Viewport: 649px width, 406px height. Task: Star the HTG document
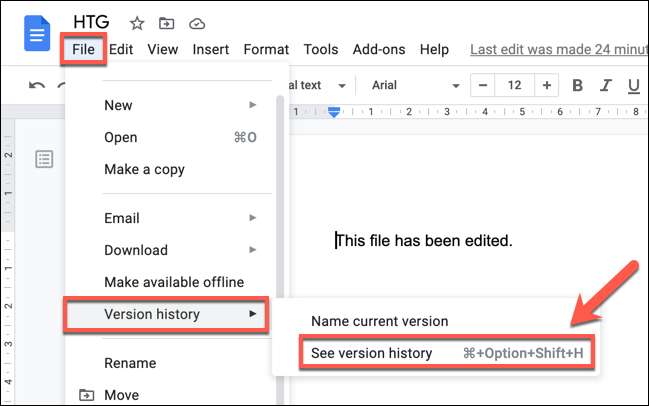click(x=137, y=22)
